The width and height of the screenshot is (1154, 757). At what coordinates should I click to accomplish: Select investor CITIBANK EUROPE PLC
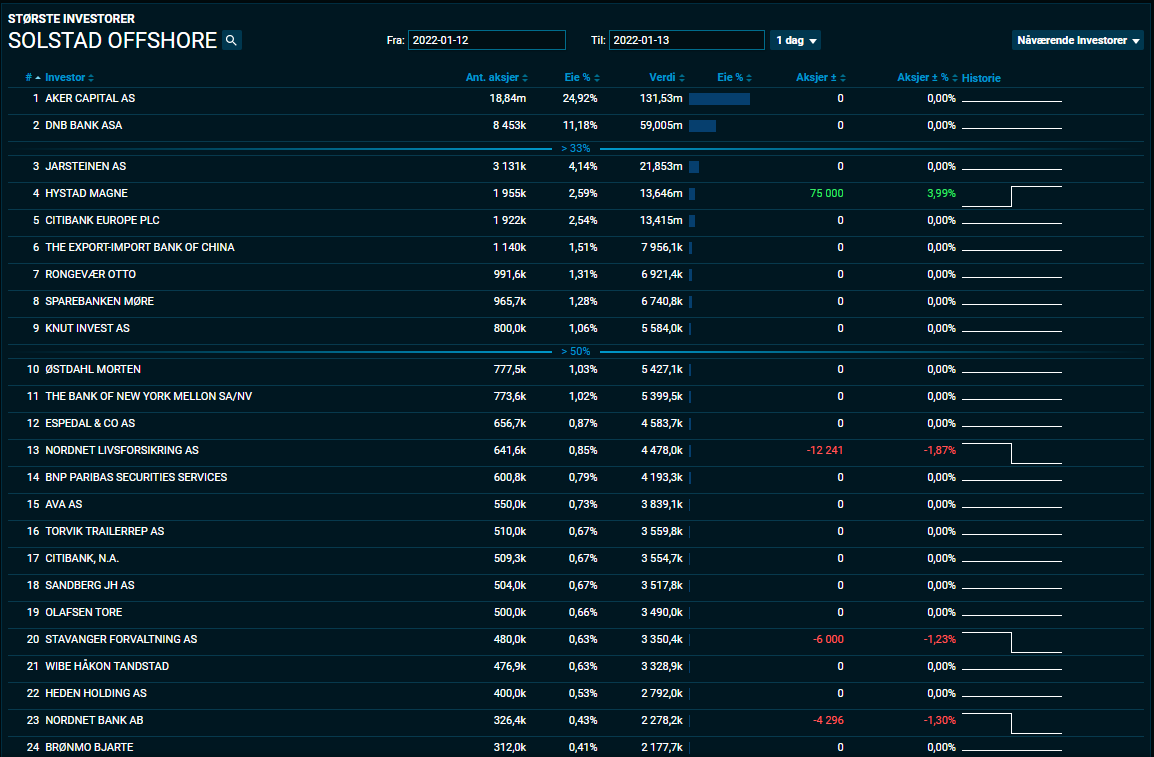[x=102, y=221]
